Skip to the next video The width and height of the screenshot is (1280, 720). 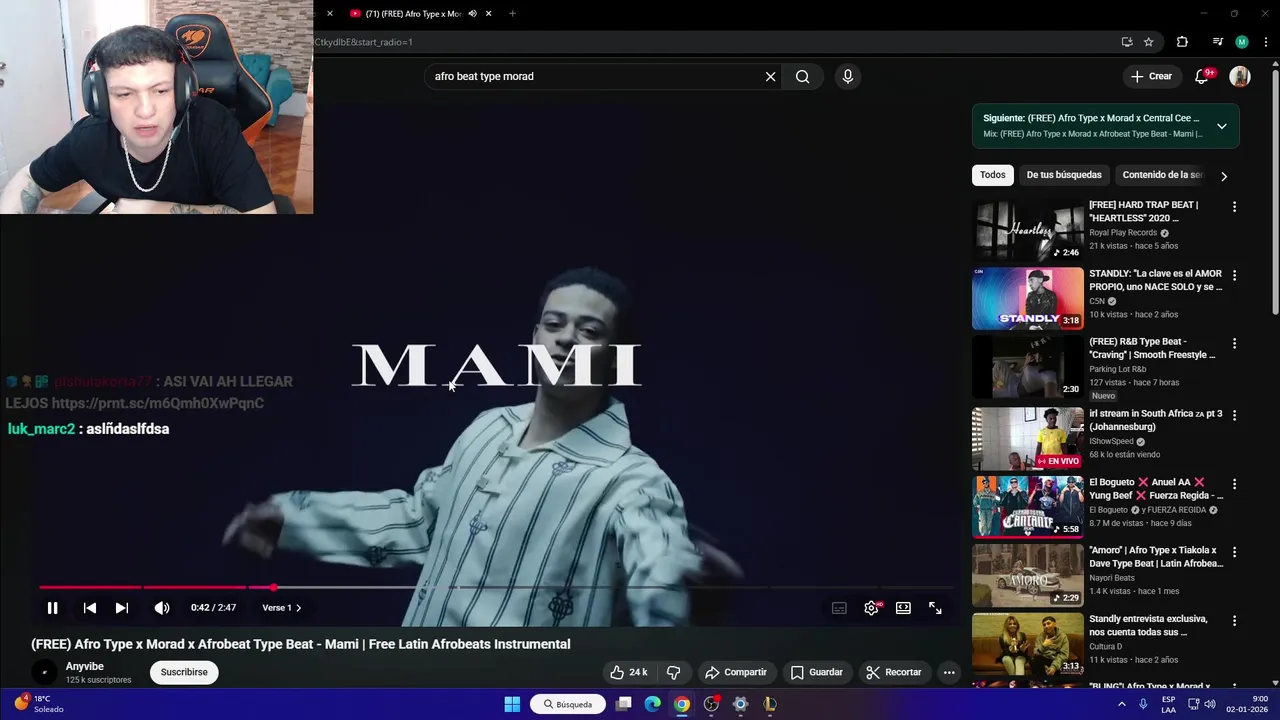coord(122,608)
